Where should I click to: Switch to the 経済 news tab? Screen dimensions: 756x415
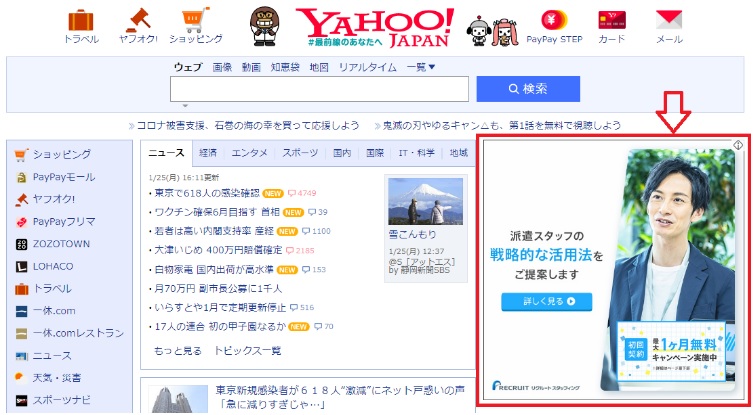(x=208, y=153)
